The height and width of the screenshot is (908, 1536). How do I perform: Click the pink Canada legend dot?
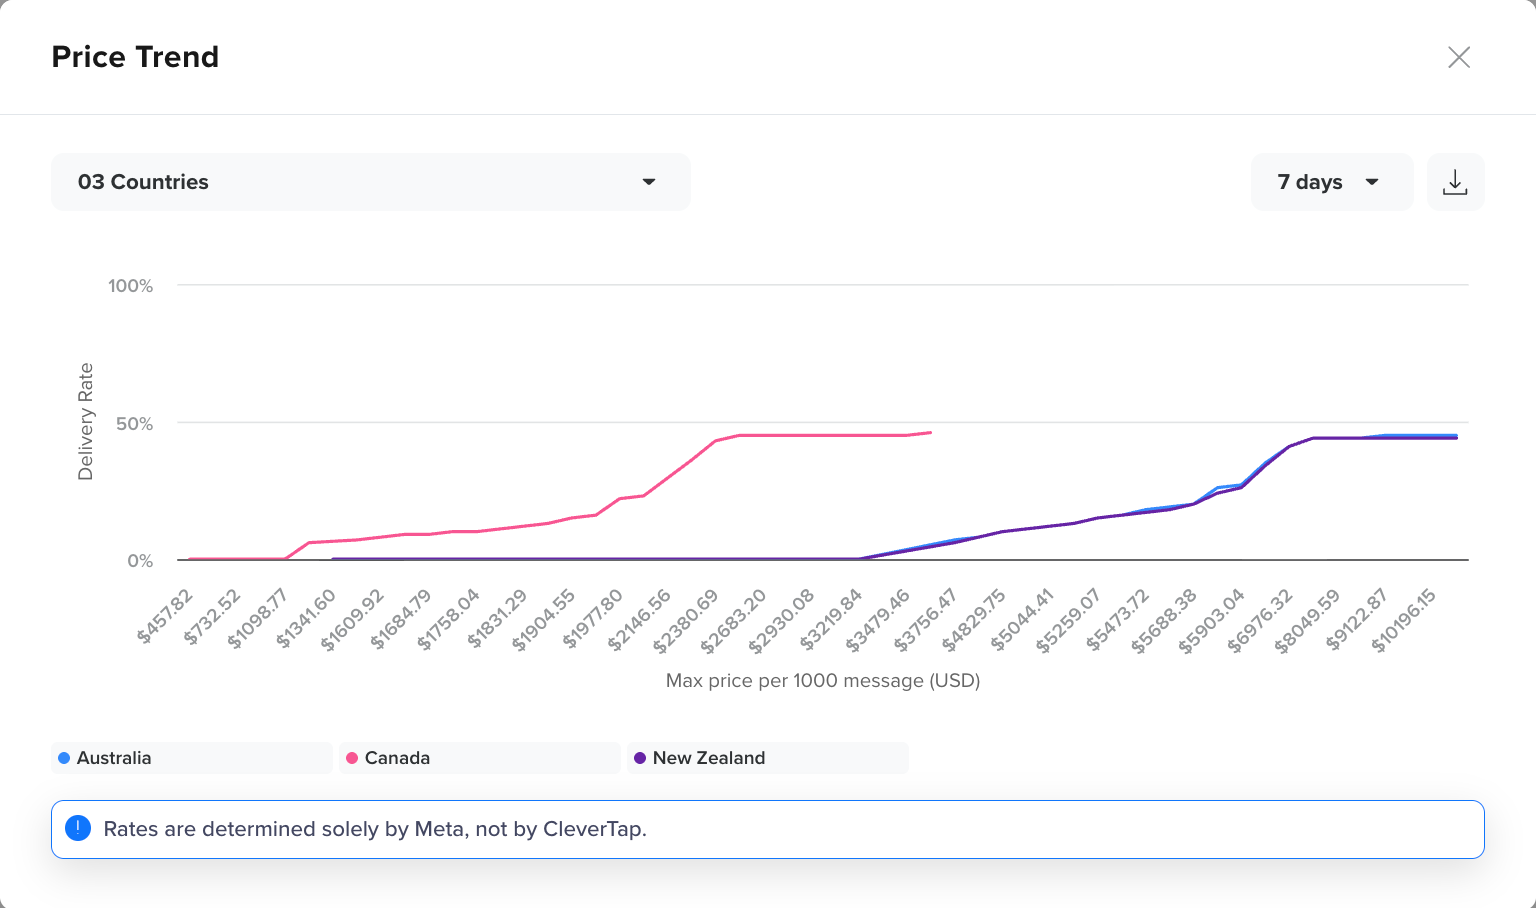tap(352, 758)
